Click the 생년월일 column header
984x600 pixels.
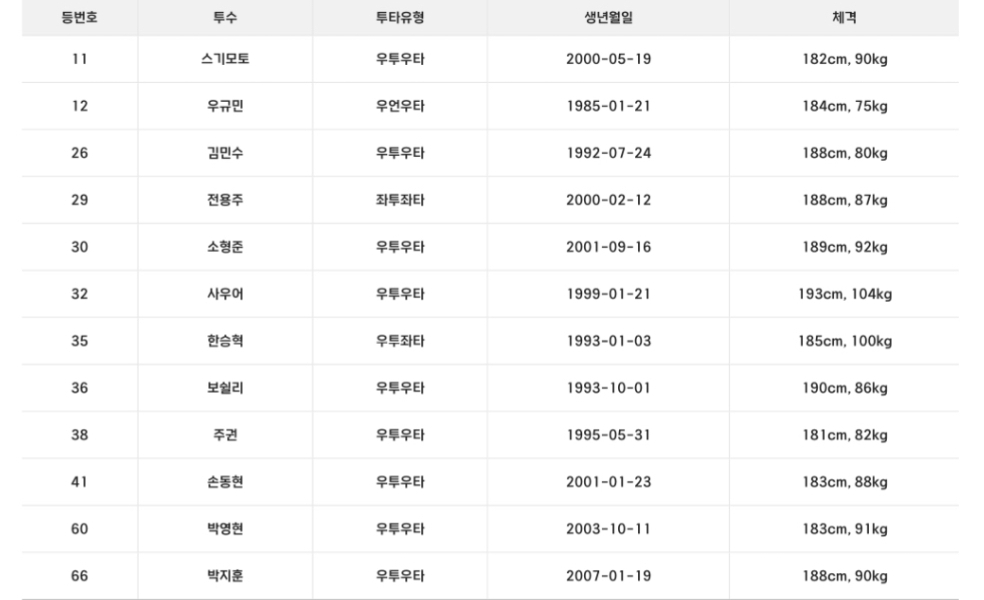coord(608,18)
